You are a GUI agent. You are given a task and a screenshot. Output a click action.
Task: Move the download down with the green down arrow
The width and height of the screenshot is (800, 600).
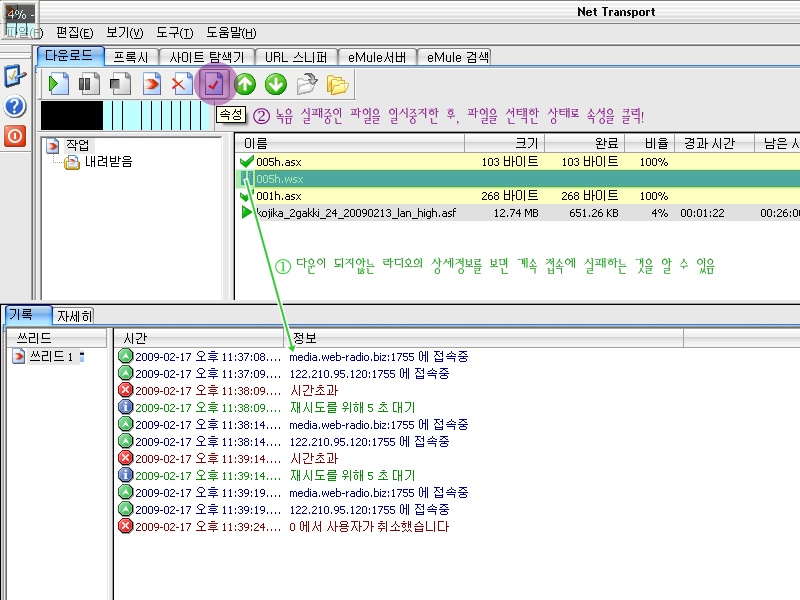coord(276,84)
